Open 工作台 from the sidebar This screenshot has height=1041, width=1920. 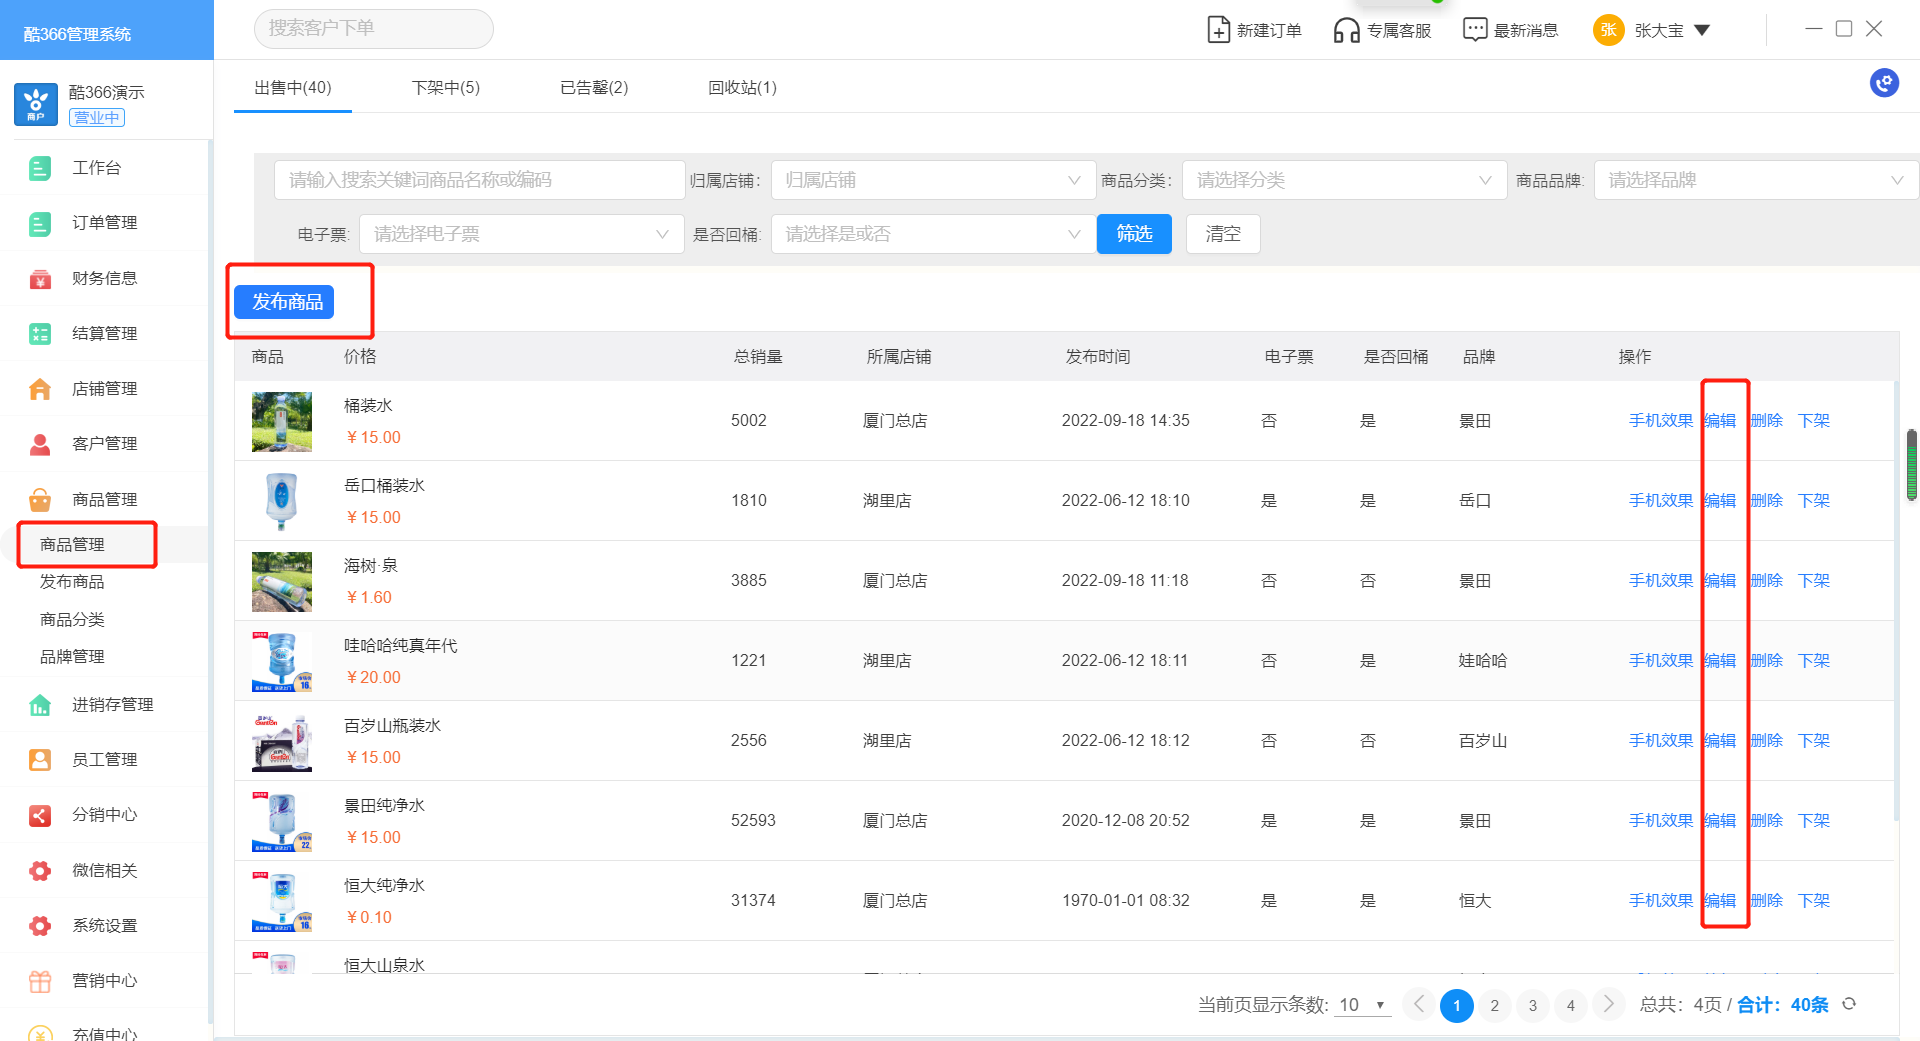click(96, 168)
